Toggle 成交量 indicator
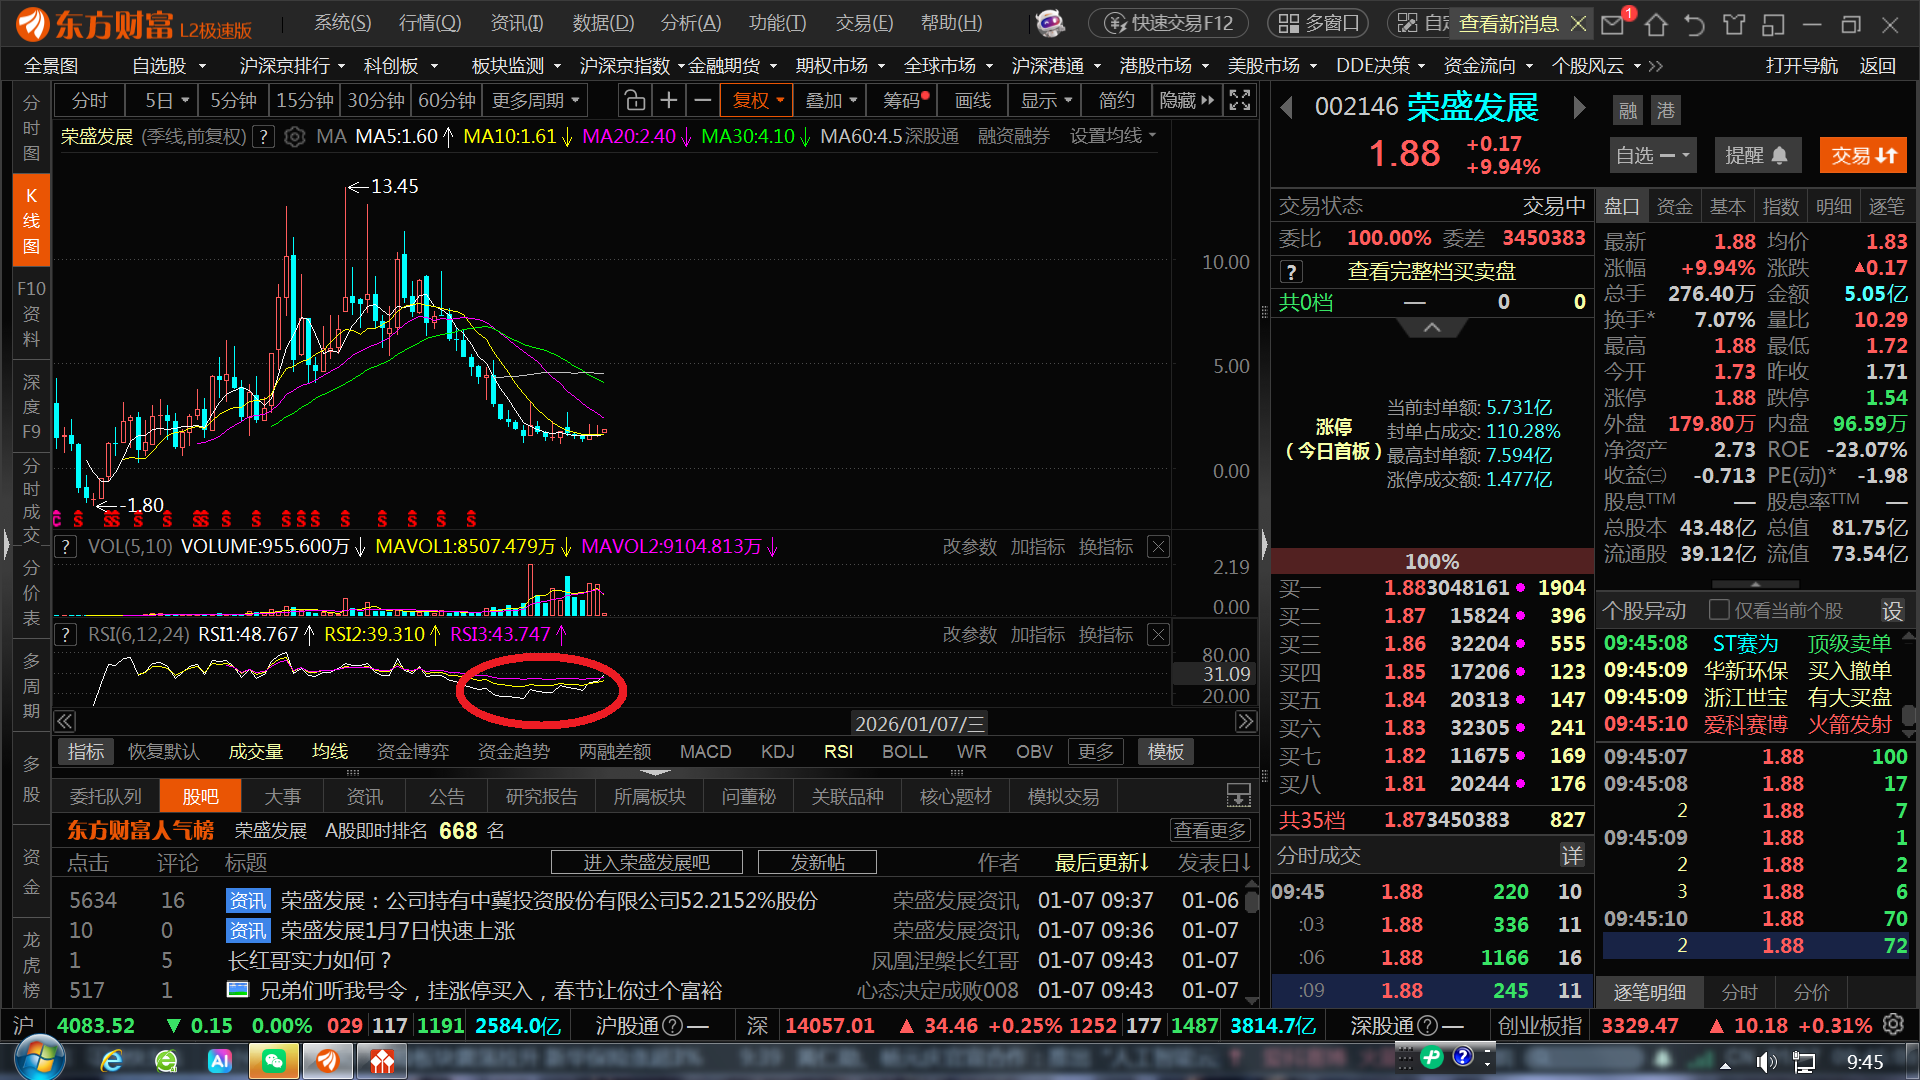Viewport: 1920px width, 1080px height. [255, 751]
